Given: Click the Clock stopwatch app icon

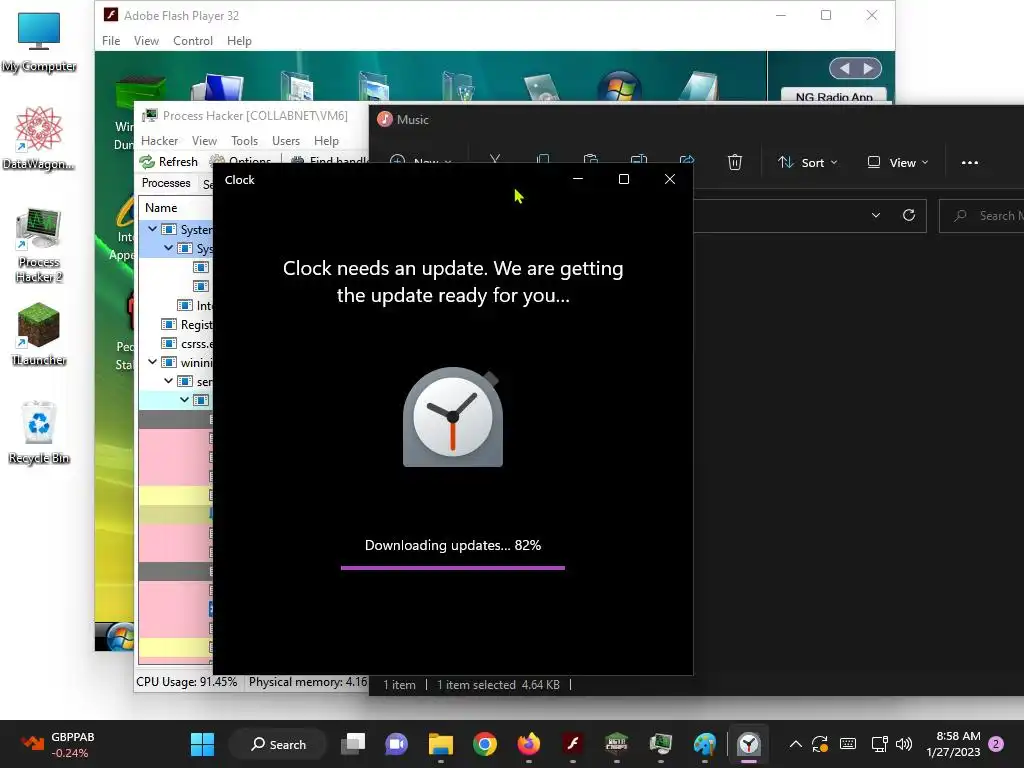Looking at the screenshot, I should coord(453,417).
